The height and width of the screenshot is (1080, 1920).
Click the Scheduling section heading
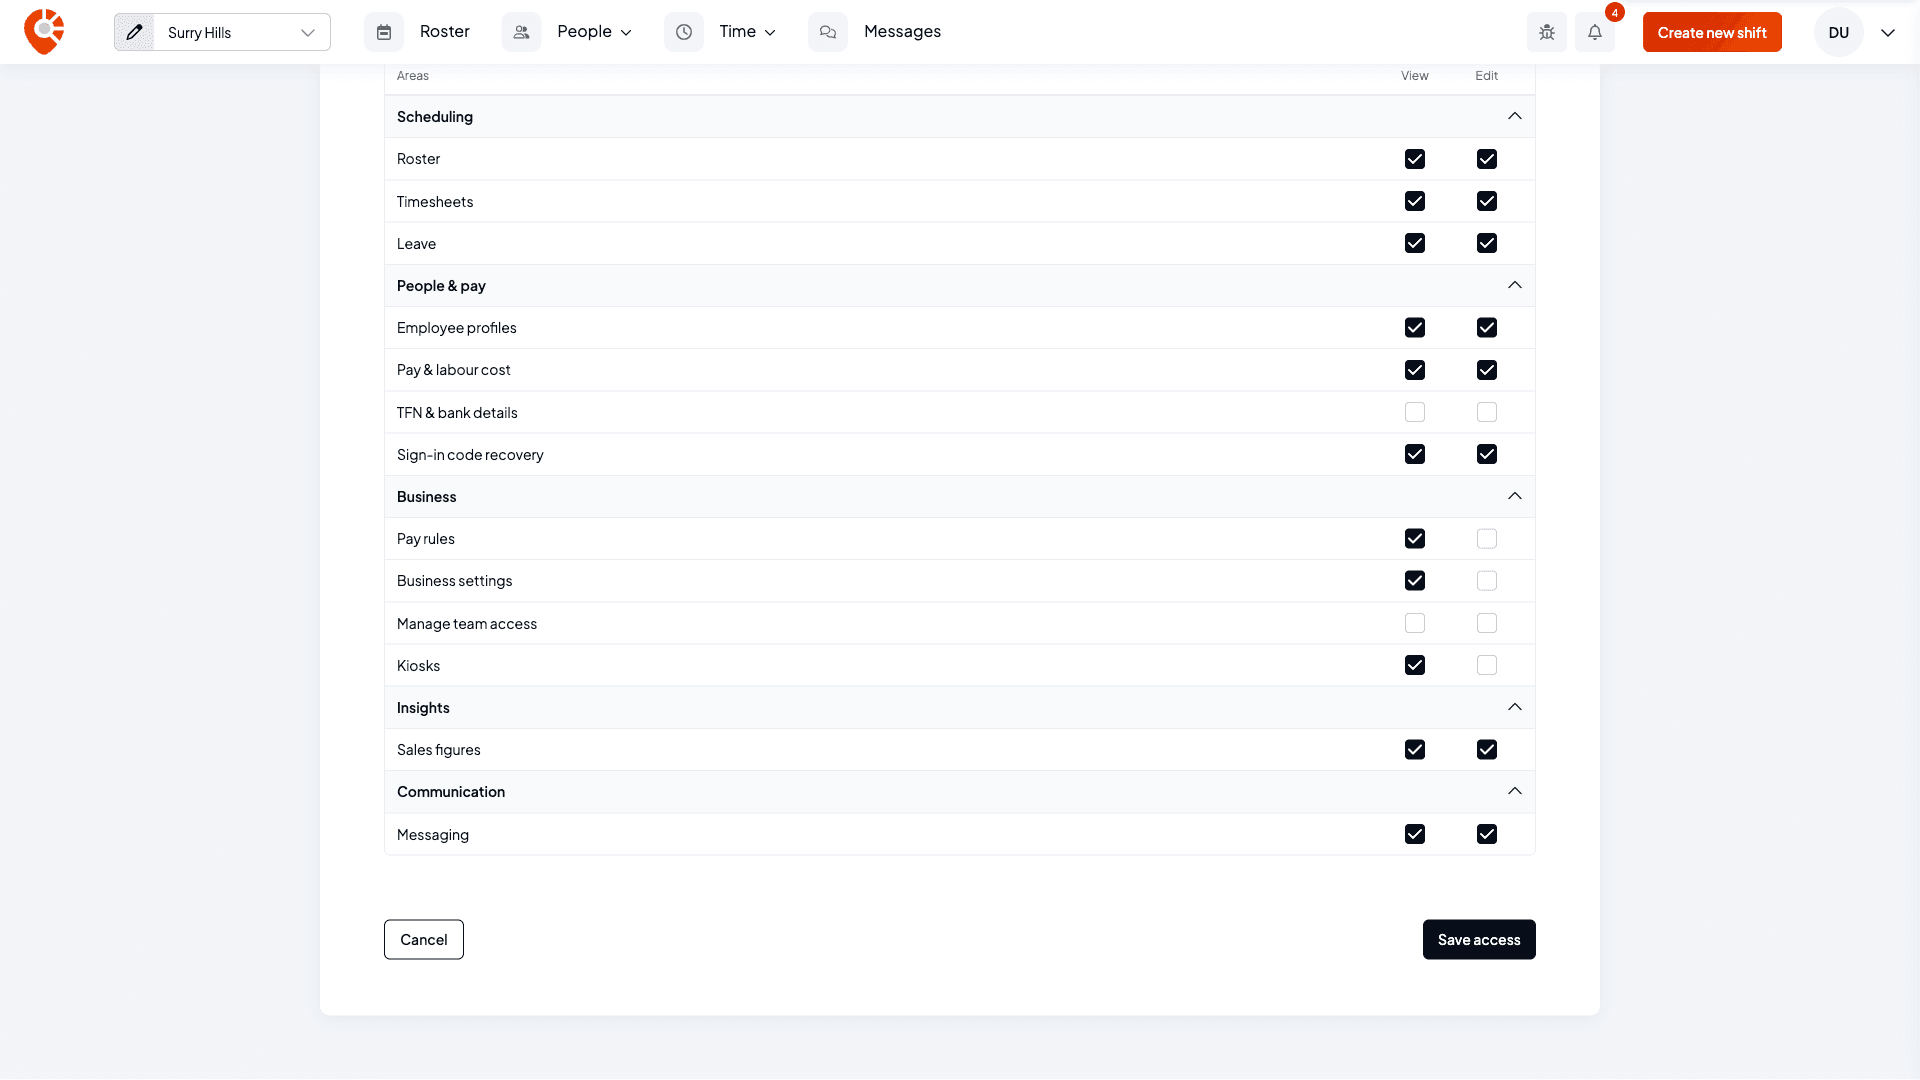[x=435, y=116]
